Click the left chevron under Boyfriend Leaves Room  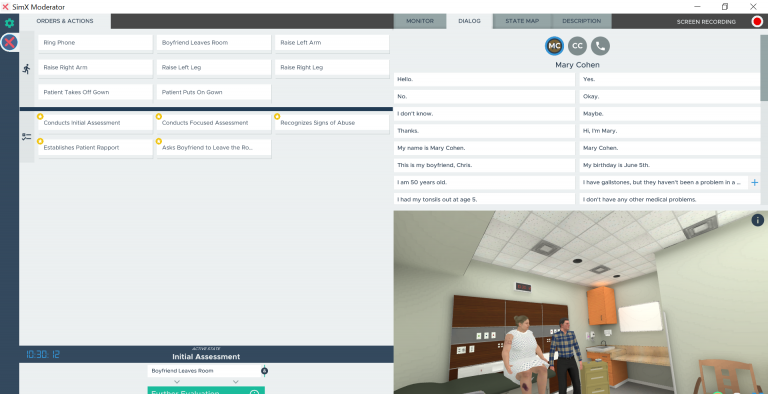coord(177,382)
